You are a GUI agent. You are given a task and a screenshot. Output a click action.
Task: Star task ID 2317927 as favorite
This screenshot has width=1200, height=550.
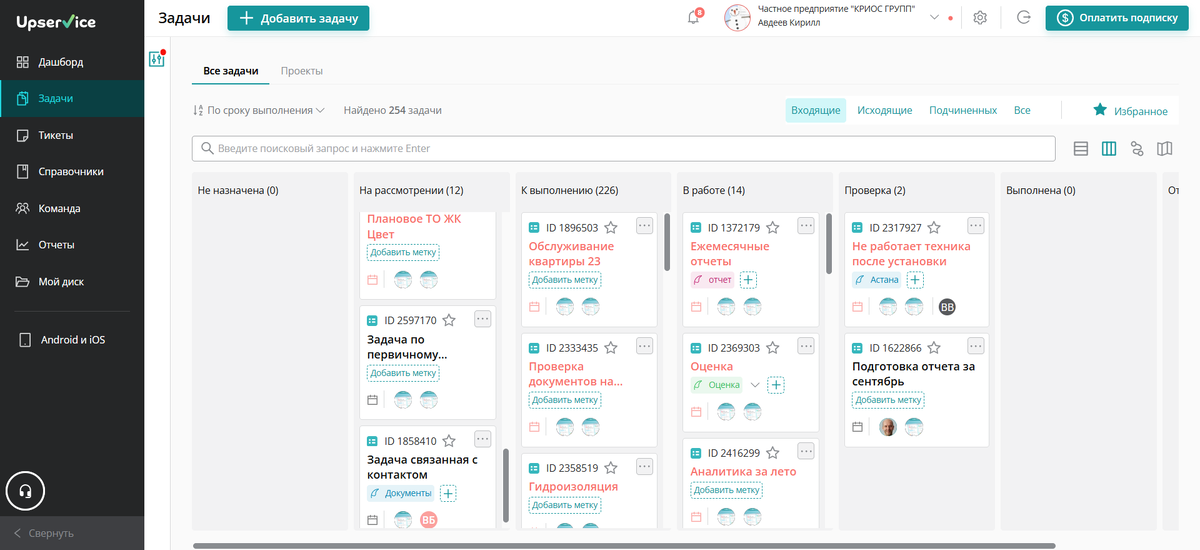pyautogui.click(x=934, y=228)
